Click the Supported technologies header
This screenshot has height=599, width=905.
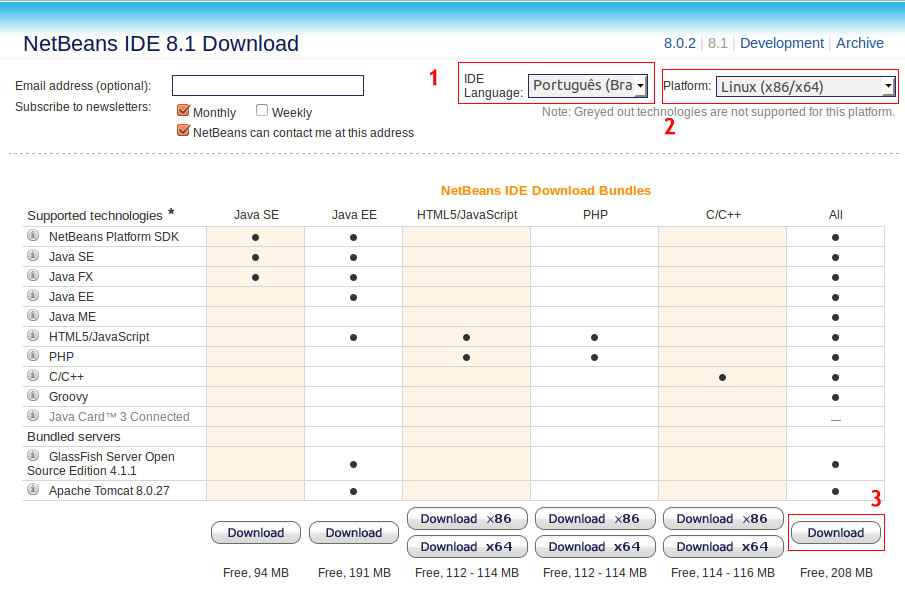point(95,215)
